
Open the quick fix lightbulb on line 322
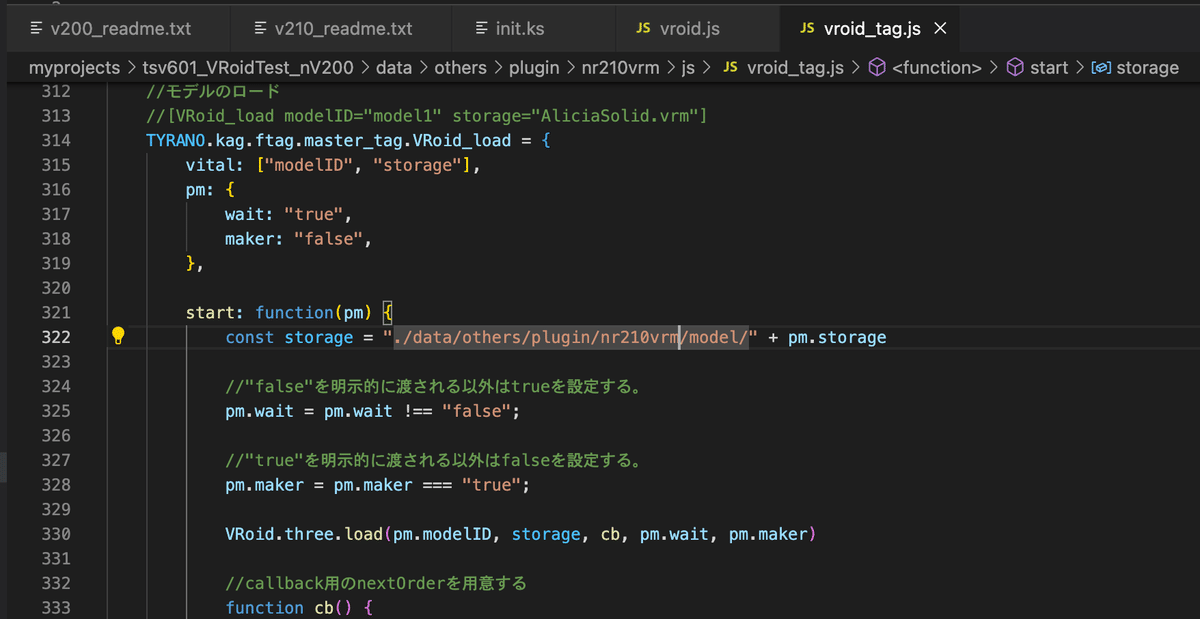(x=118, y=337)
